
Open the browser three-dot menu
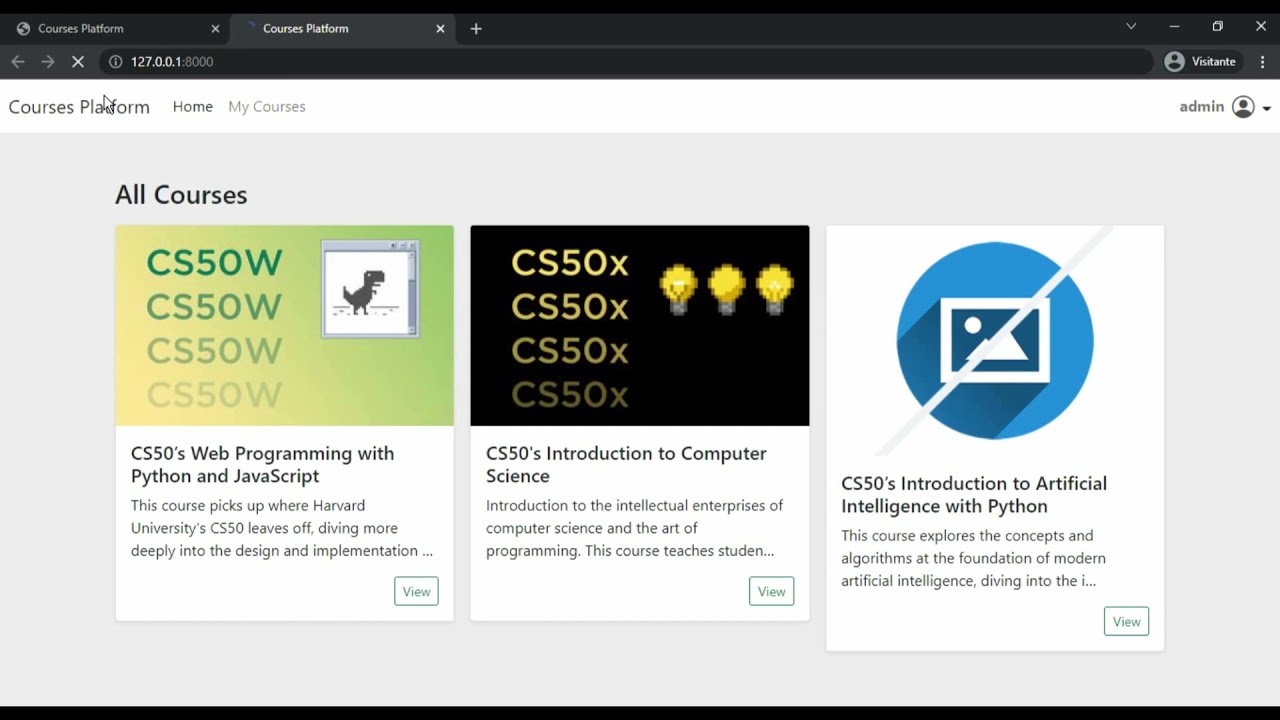1263,62
